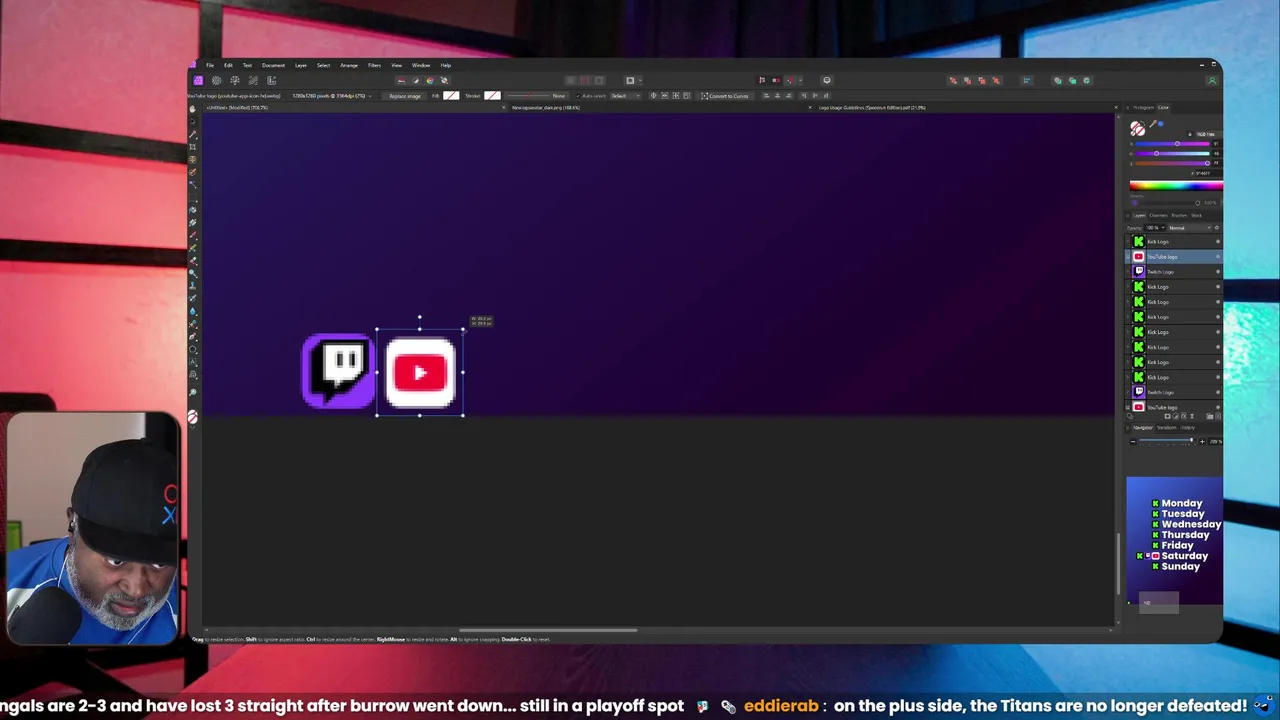The width and height of the screenshot is (1280, 720).
Task: Switch to the Histogram tab
Action: [1143, 107]
